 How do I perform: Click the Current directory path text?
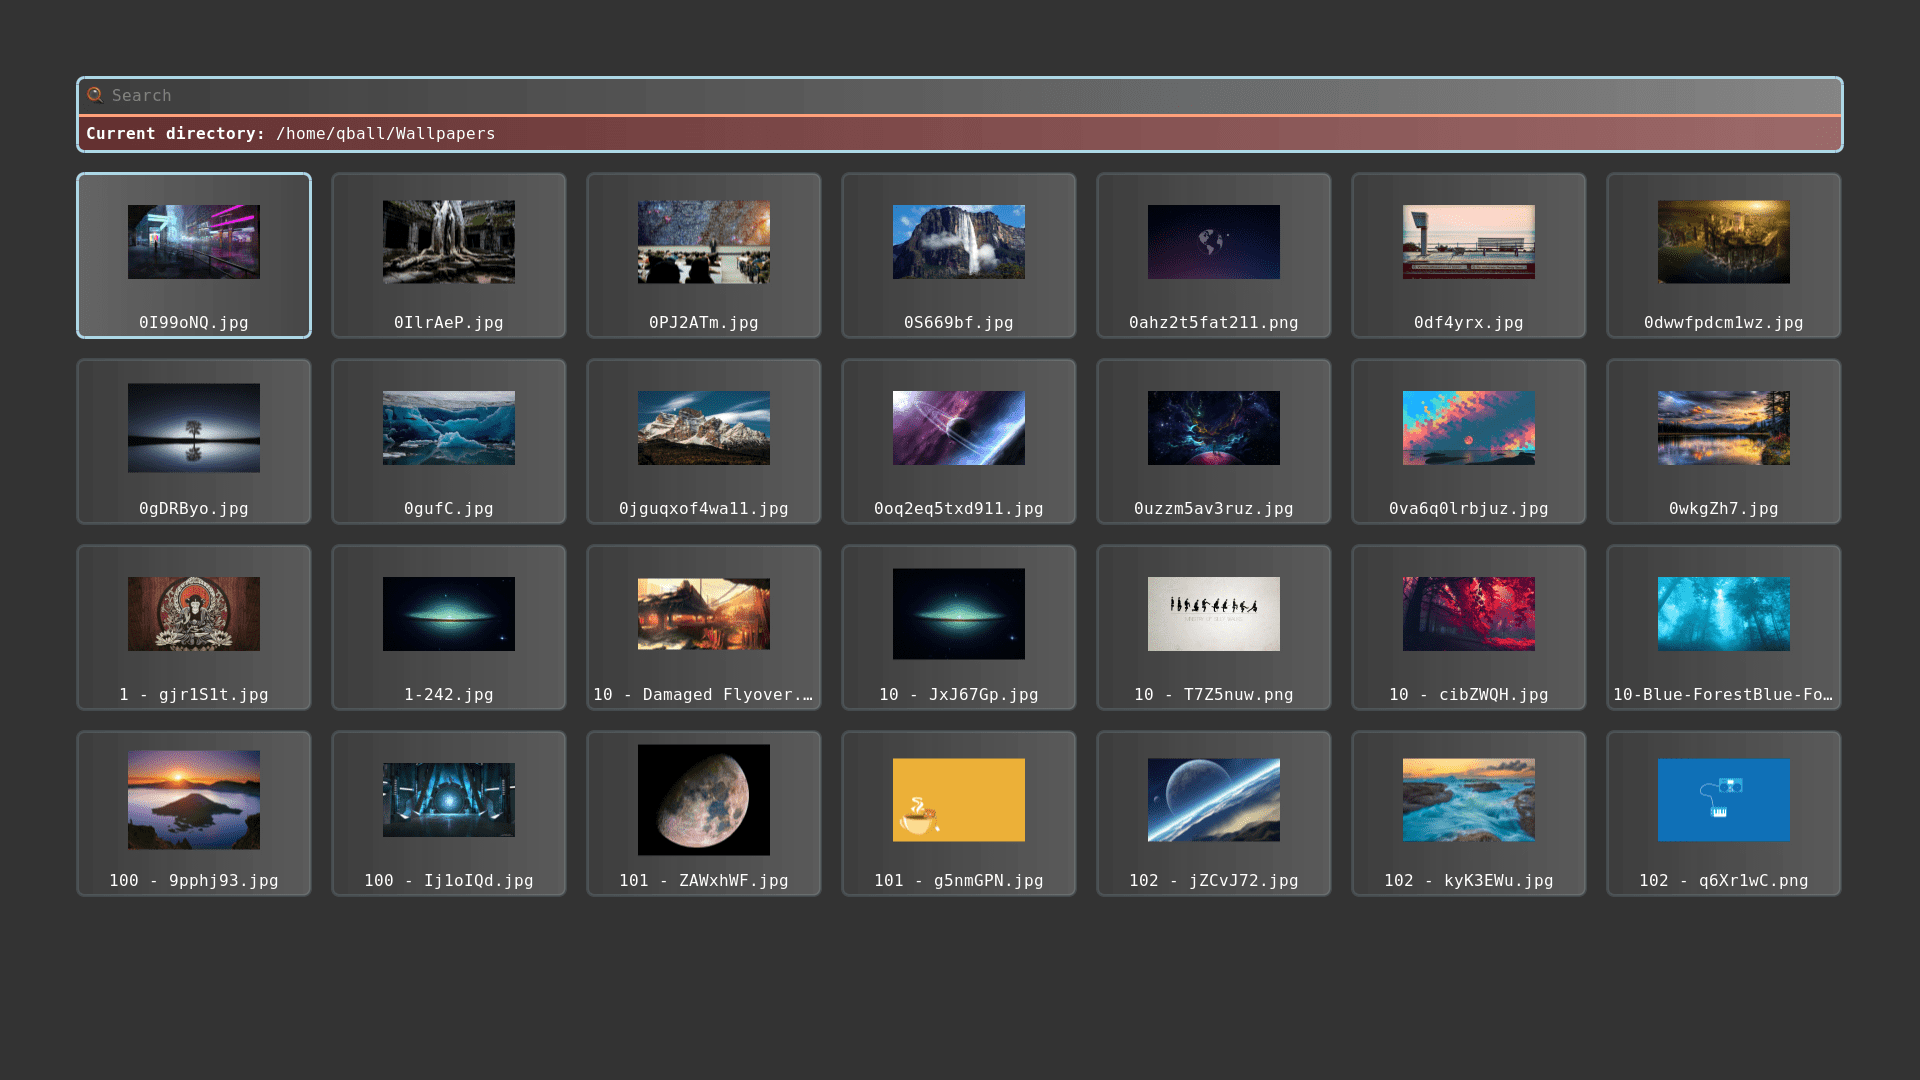pyautogui.click(x=385, y=133)
